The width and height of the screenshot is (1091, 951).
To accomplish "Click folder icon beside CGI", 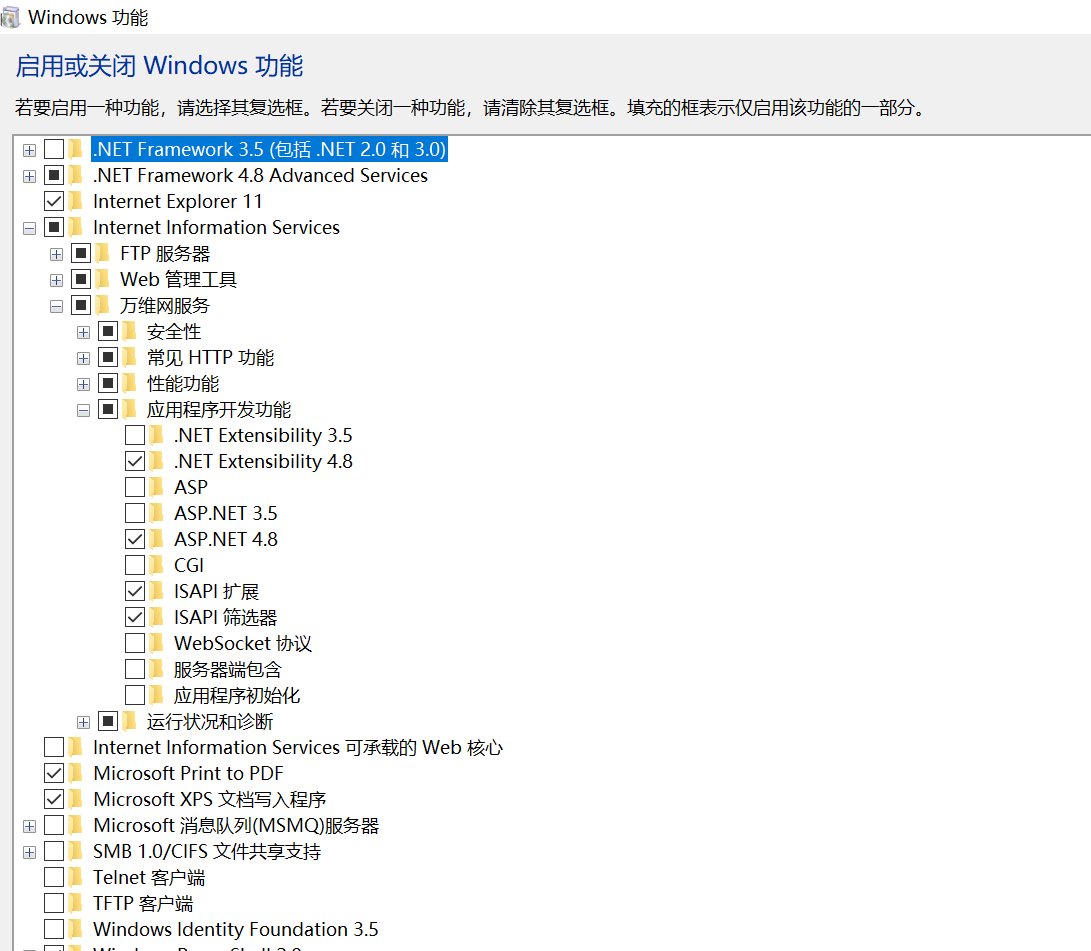I will [158, 565].
